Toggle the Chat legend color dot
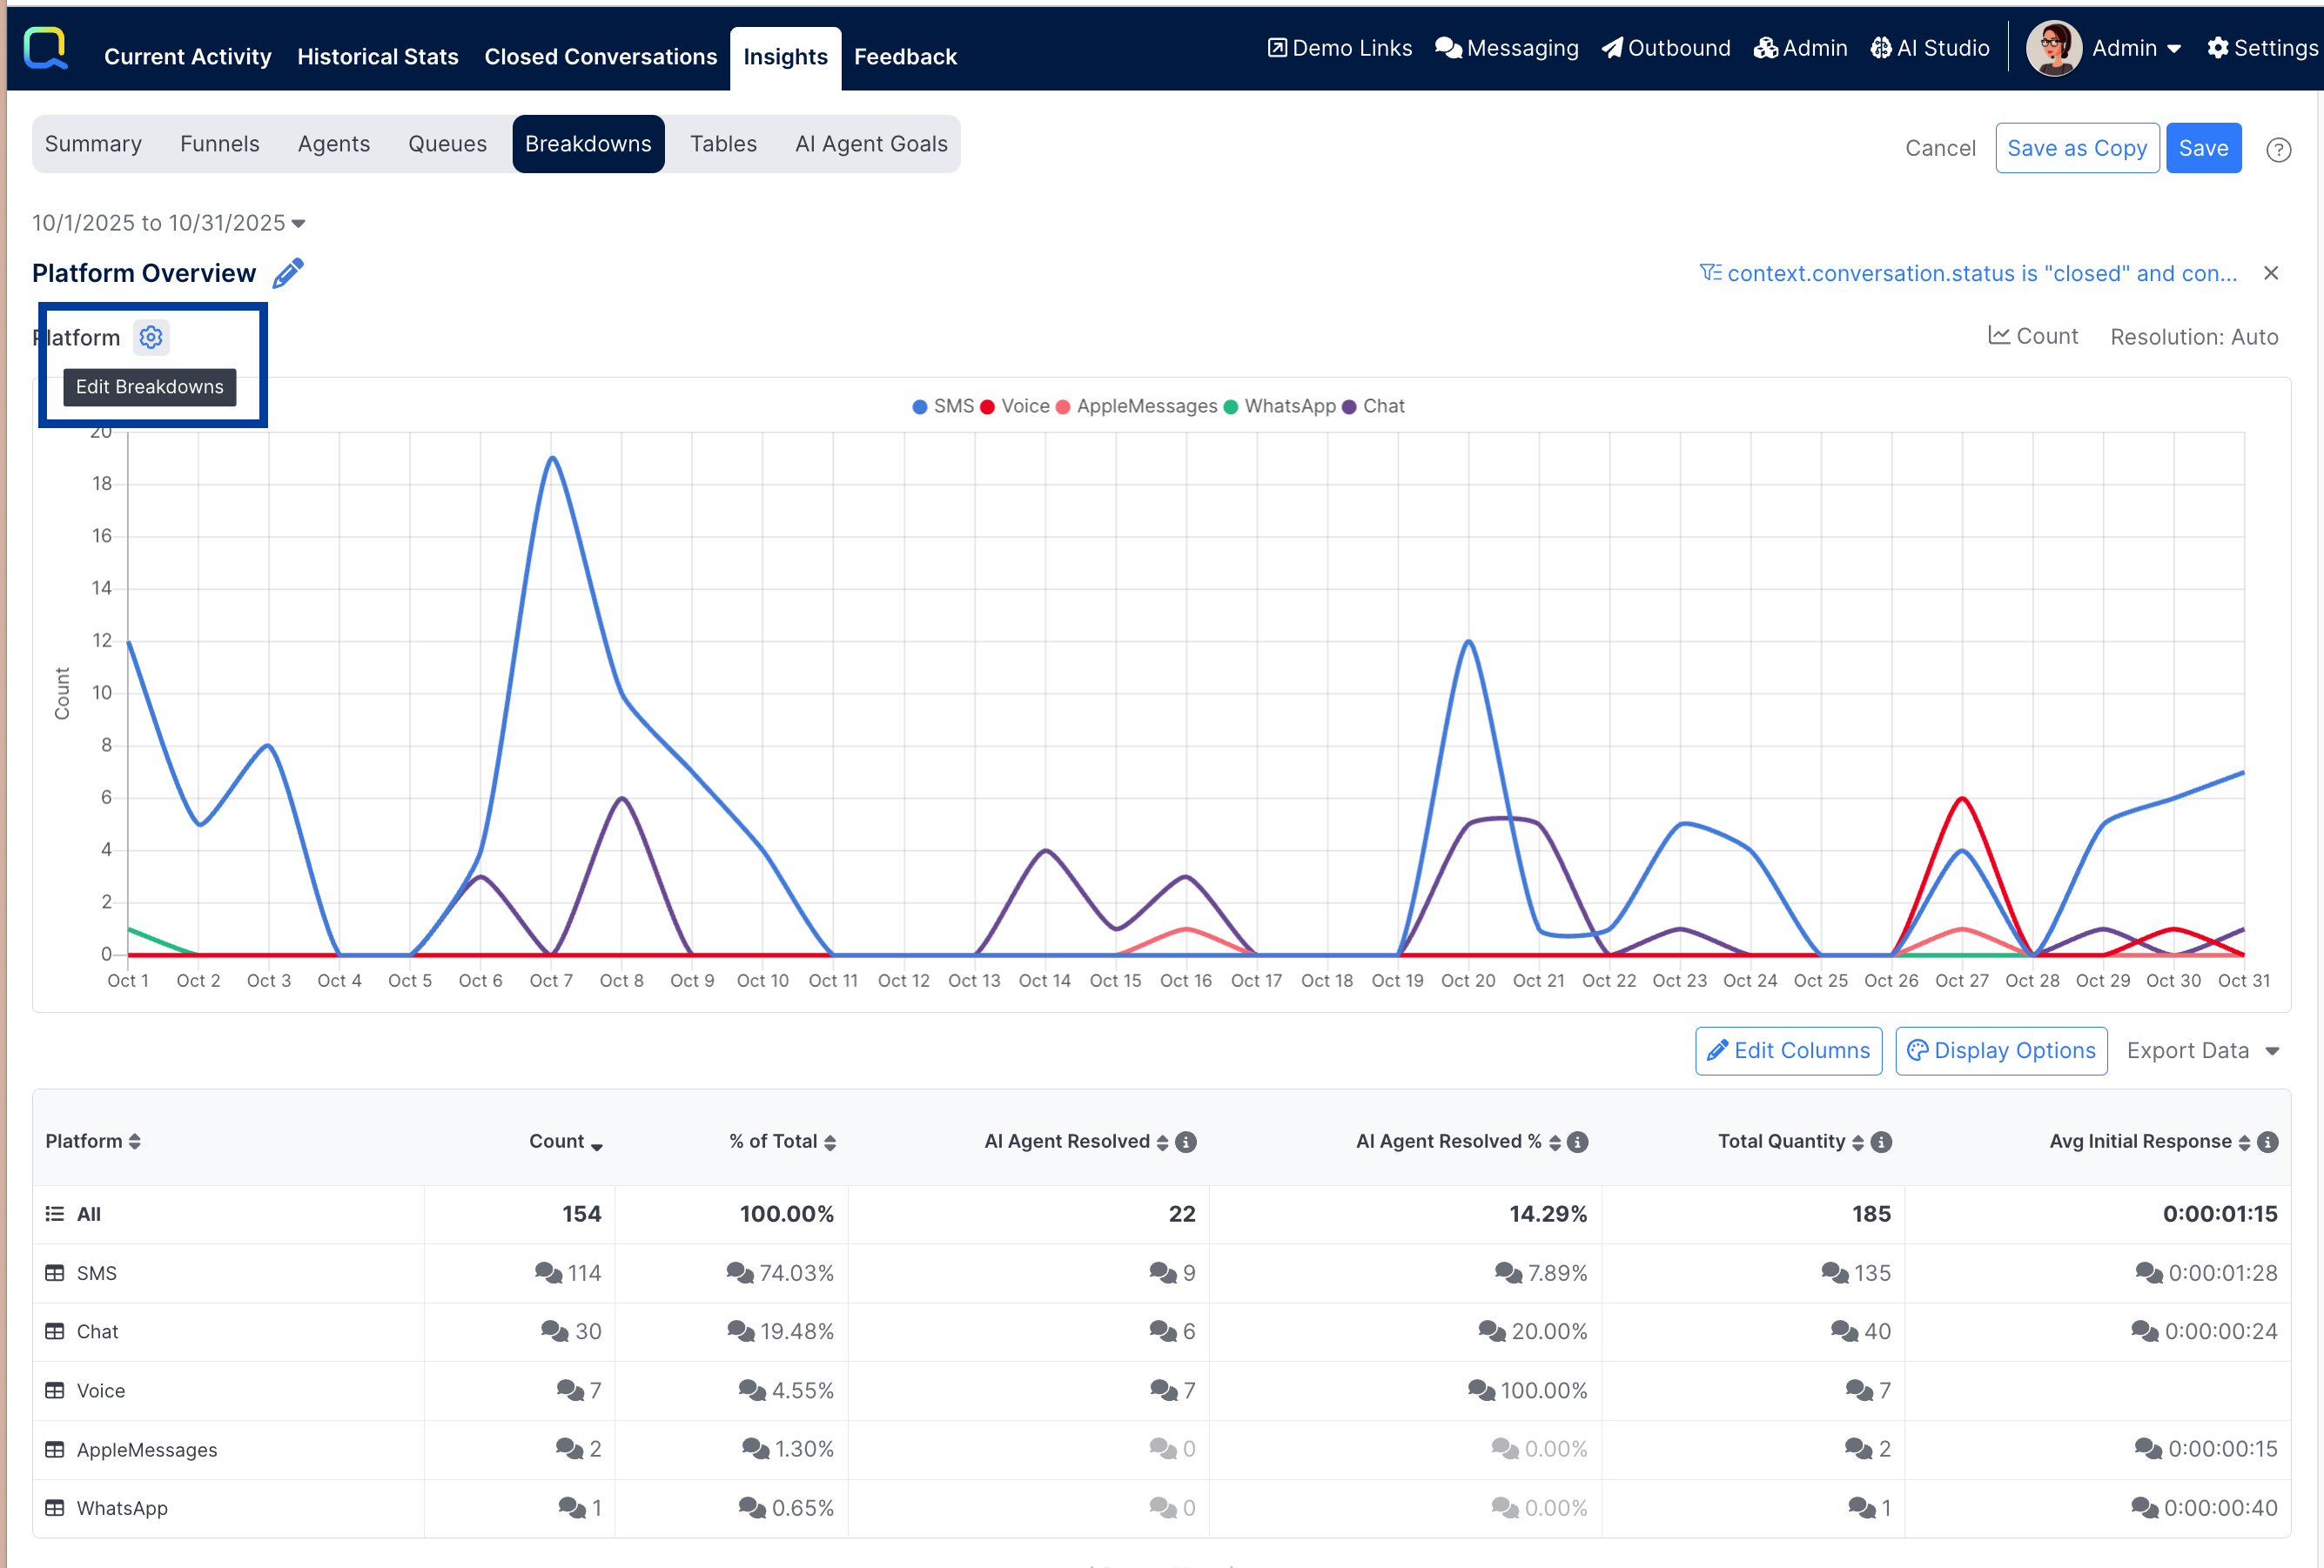Image resolution: width=2324 pixels, height=1568 pixels. 1348,407
